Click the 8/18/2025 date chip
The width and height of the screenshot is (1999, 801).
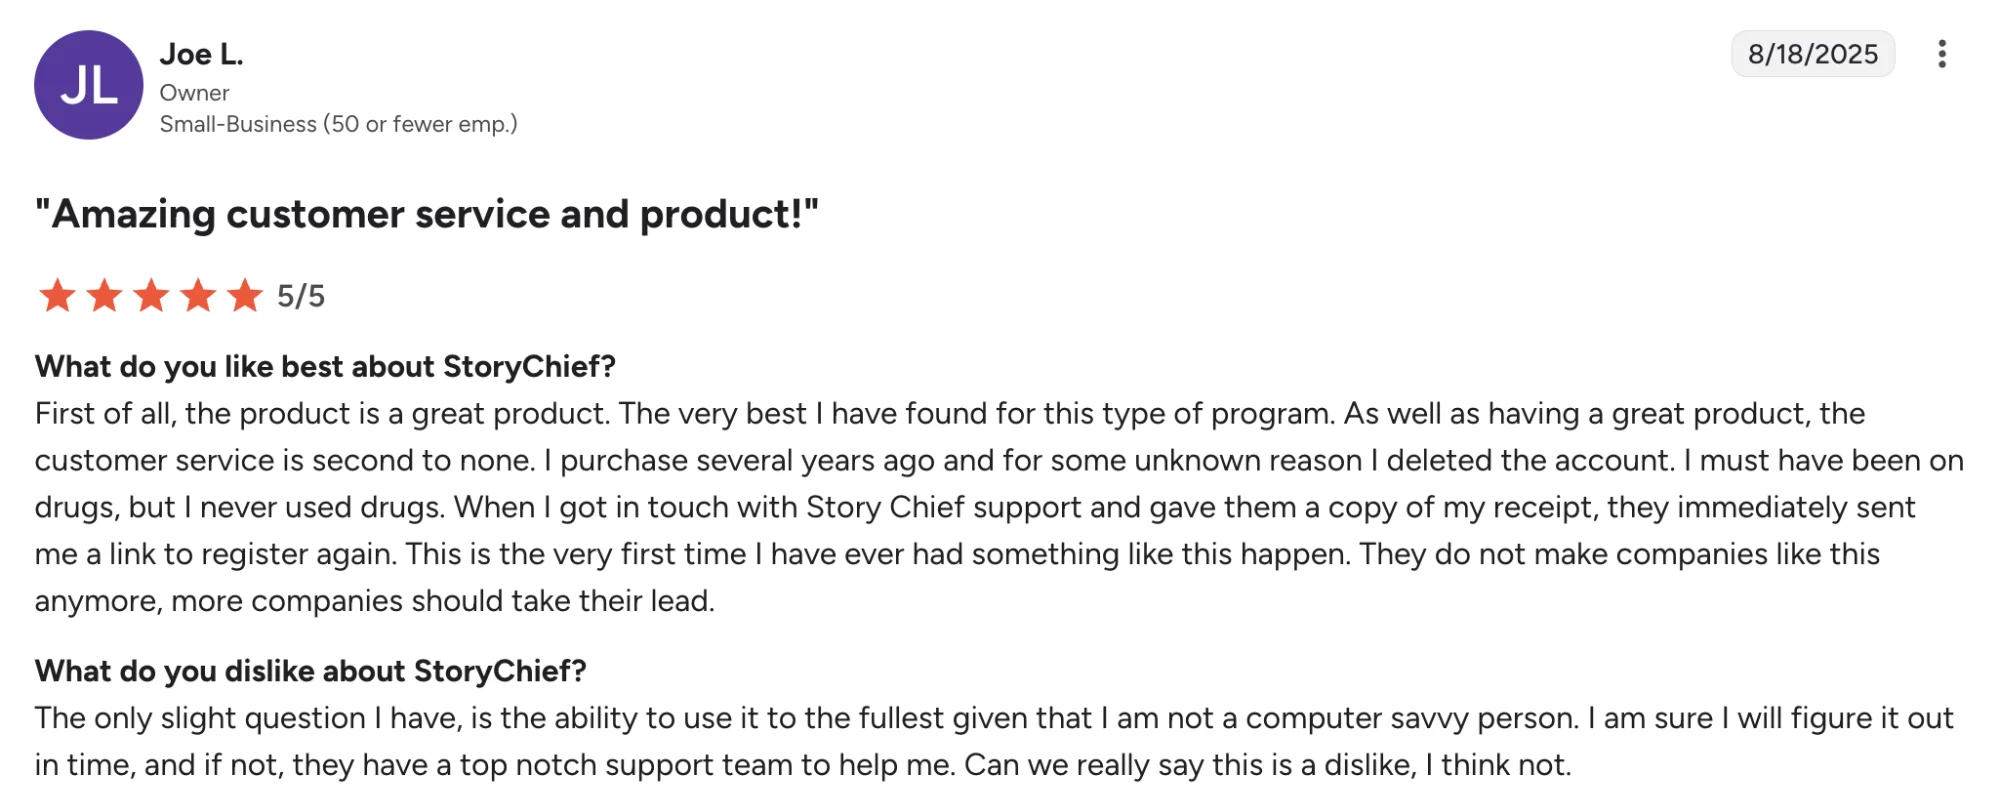click(1813, 54)
